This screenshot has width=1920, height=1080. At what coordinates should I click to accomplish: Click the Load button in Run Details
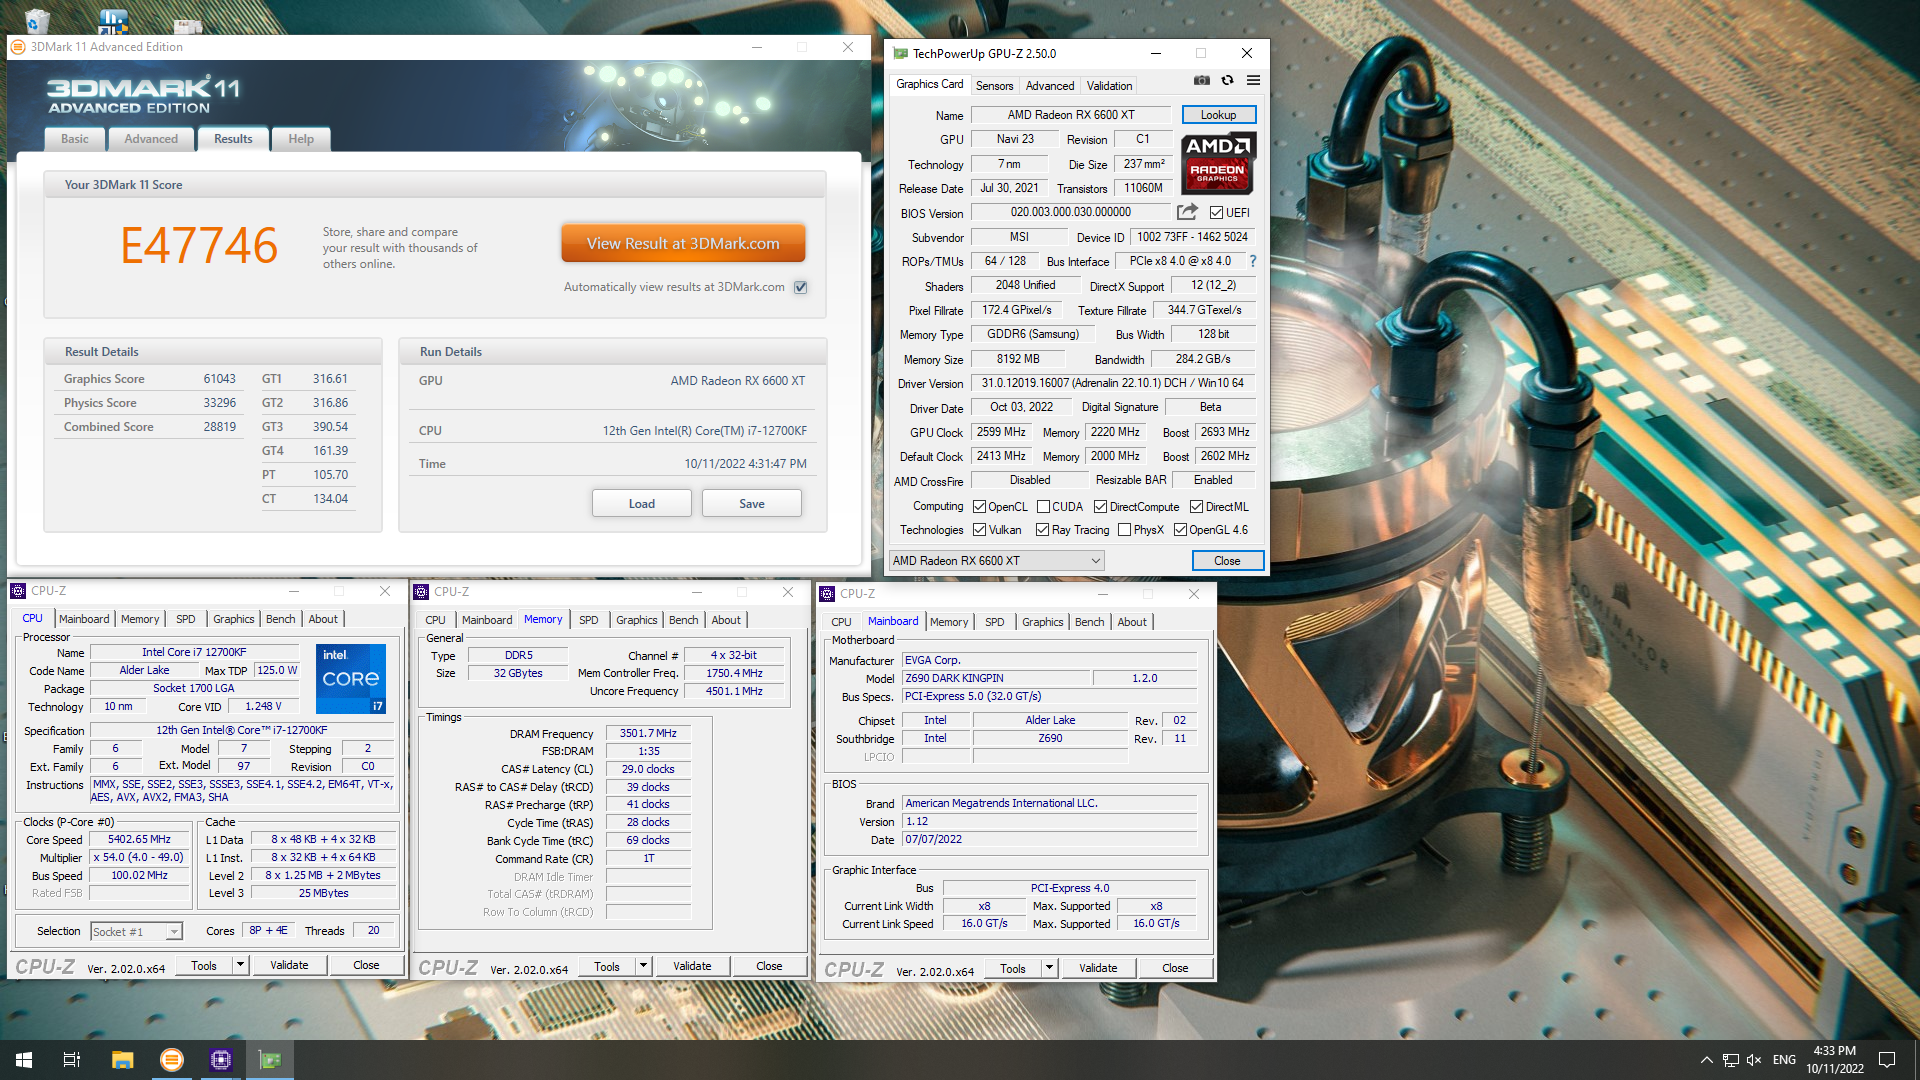642,503
